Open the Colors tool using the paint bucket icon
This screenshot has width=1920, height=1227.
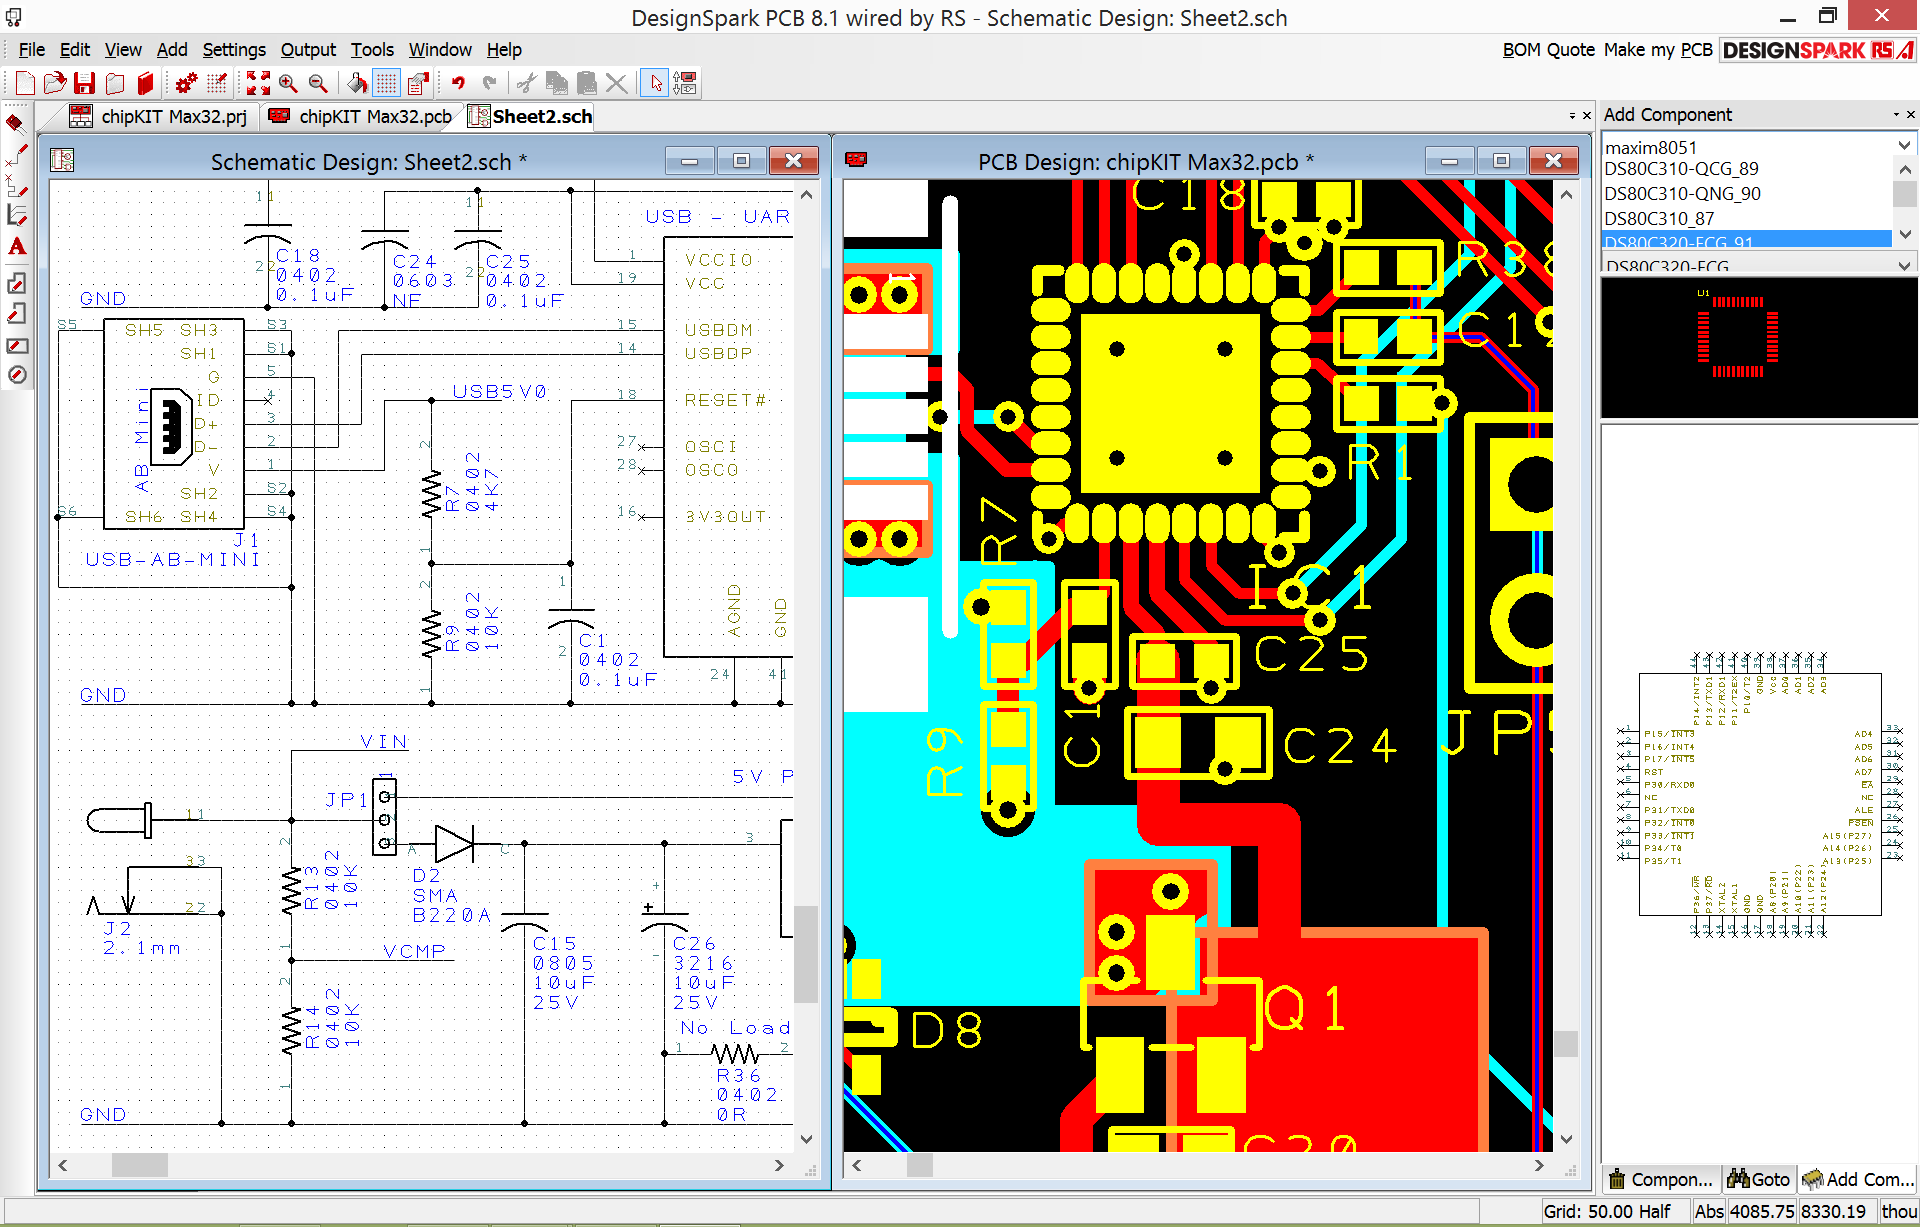click(x=358, y=83)
